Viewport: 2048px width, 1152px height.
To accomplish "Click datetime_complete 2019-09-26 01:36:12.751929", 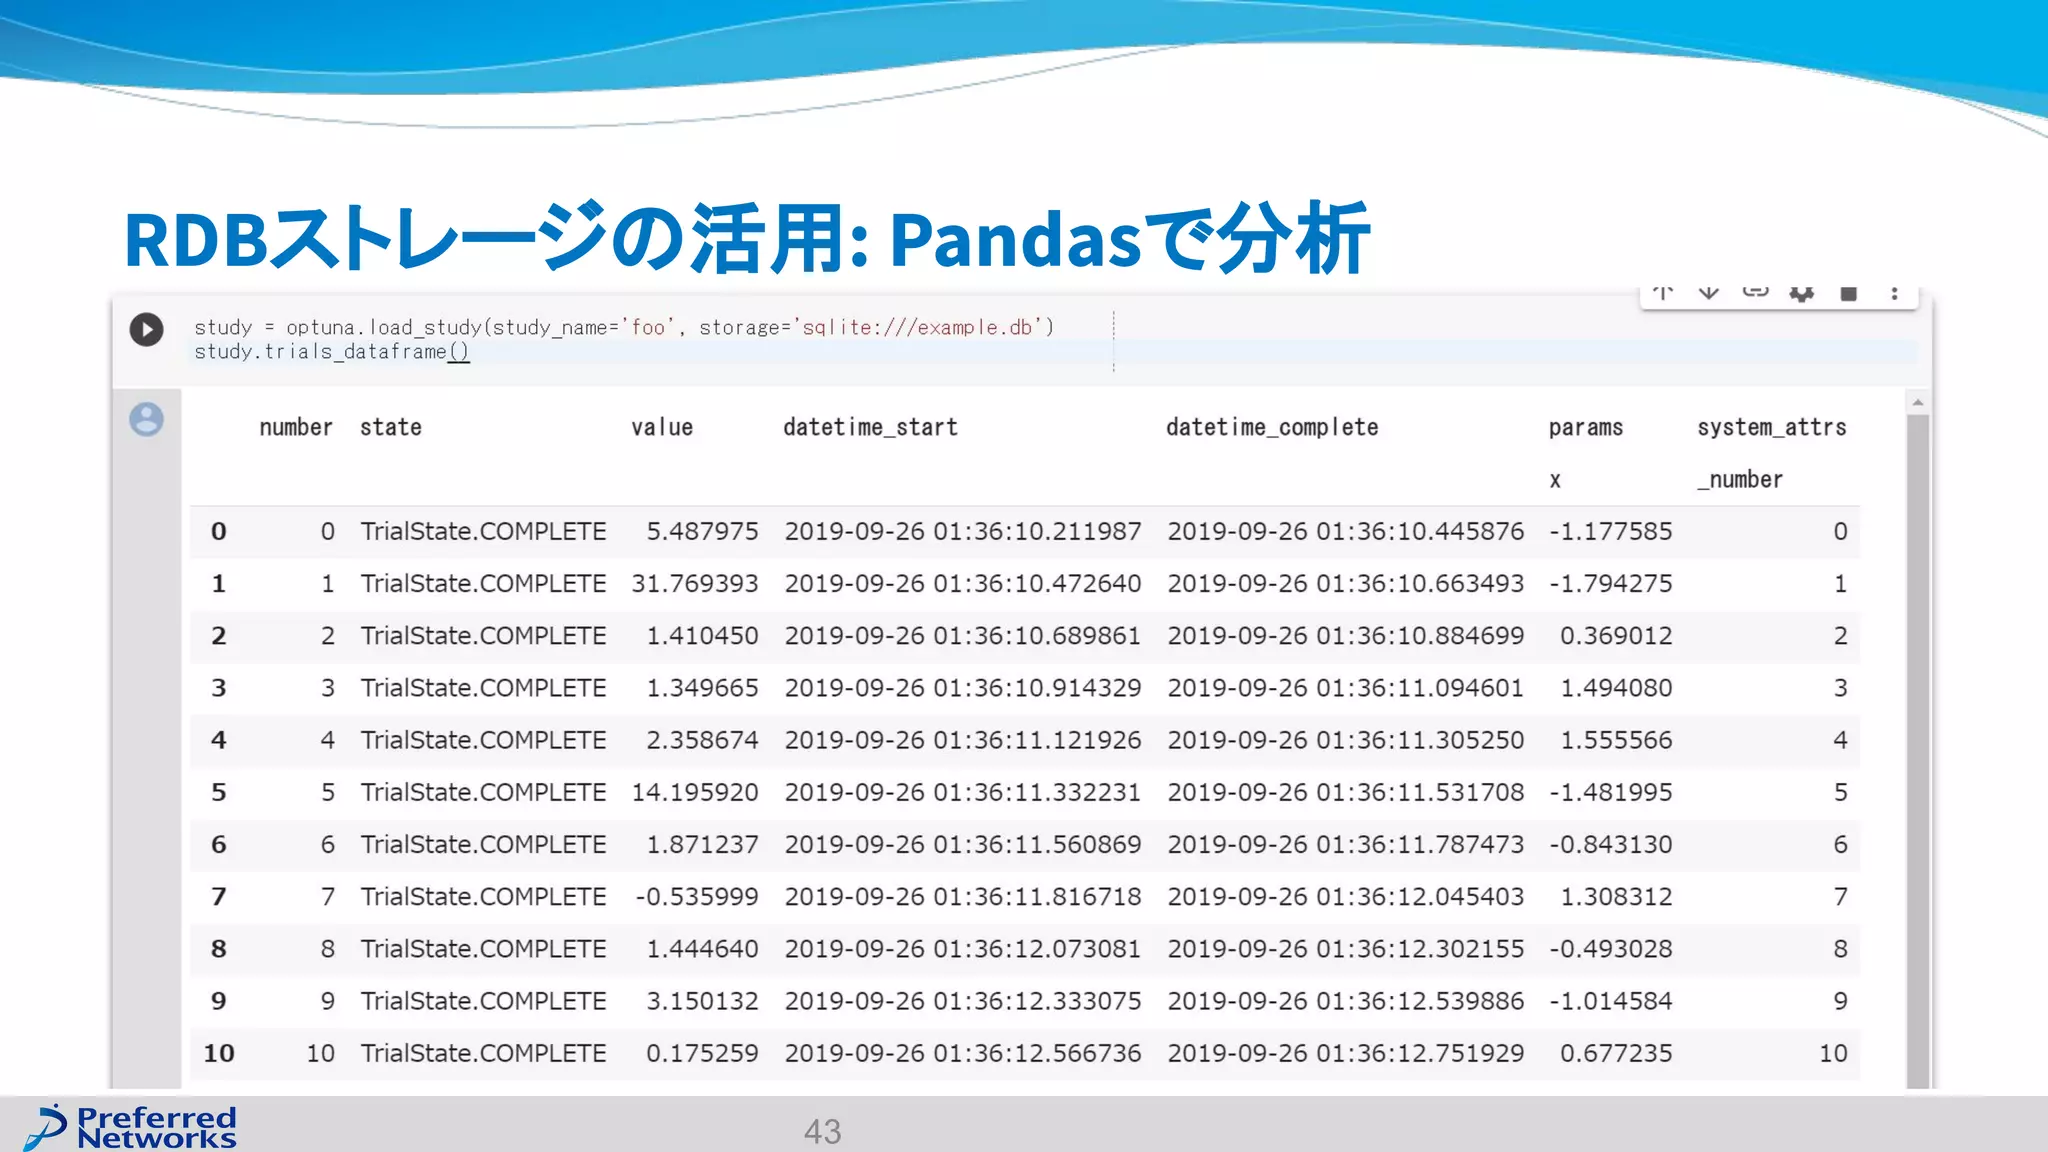I will (x=1346, y=1053).
